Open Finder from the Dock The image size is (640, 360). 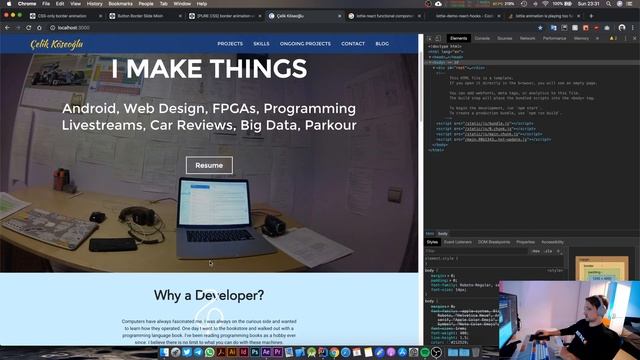point(164,352)
